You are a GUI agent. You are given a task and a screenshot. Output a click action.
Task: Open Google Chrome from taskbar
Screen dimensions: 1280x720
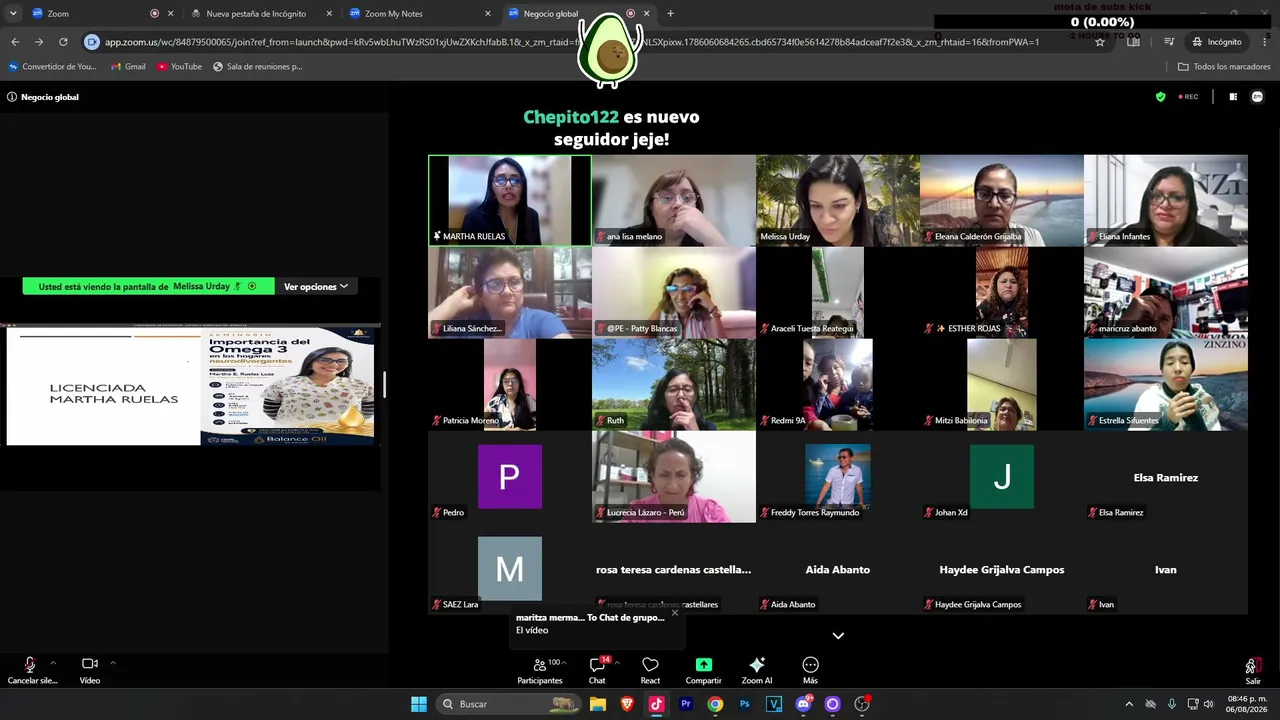(715, 704)
